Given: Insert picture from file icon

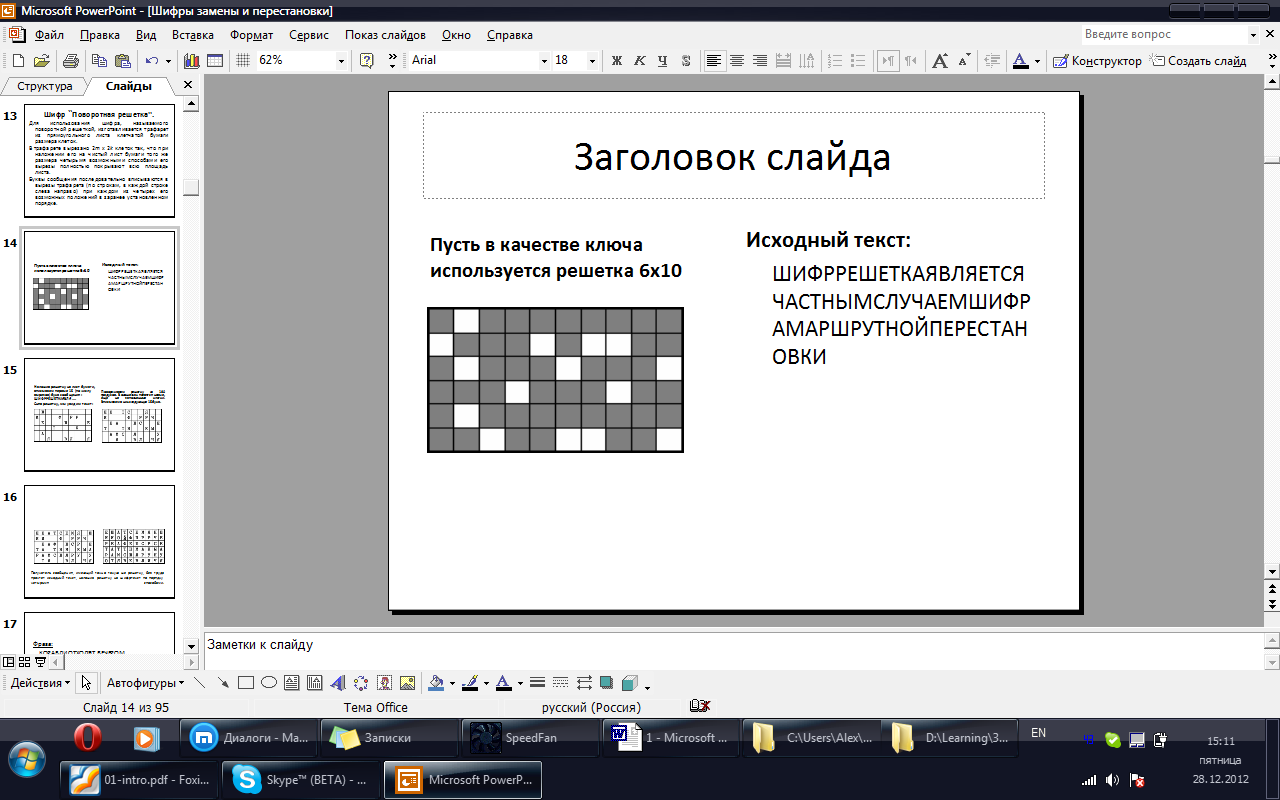Looking at the screenshot, I should point(407,683).
